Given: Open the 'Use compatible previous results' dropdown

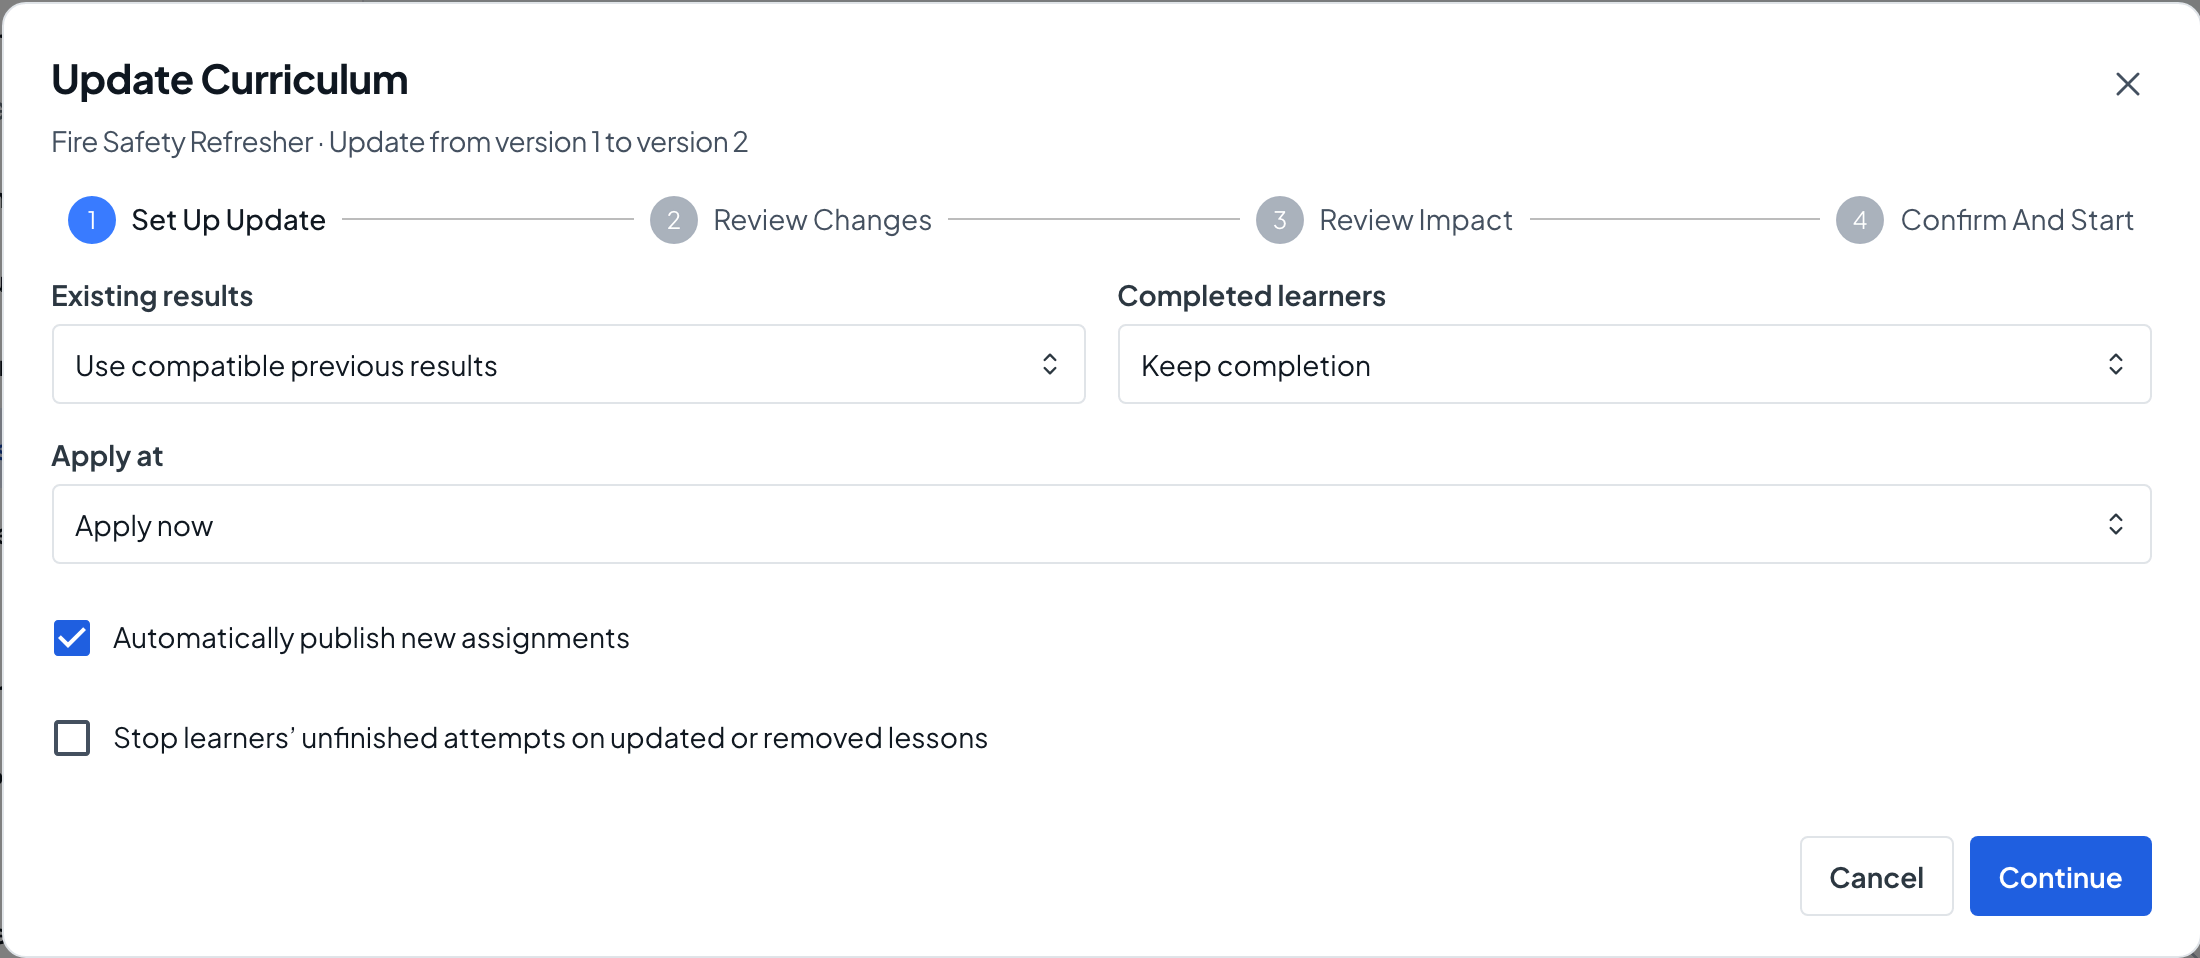Looking at the screenshot, I should coord(568,364).
